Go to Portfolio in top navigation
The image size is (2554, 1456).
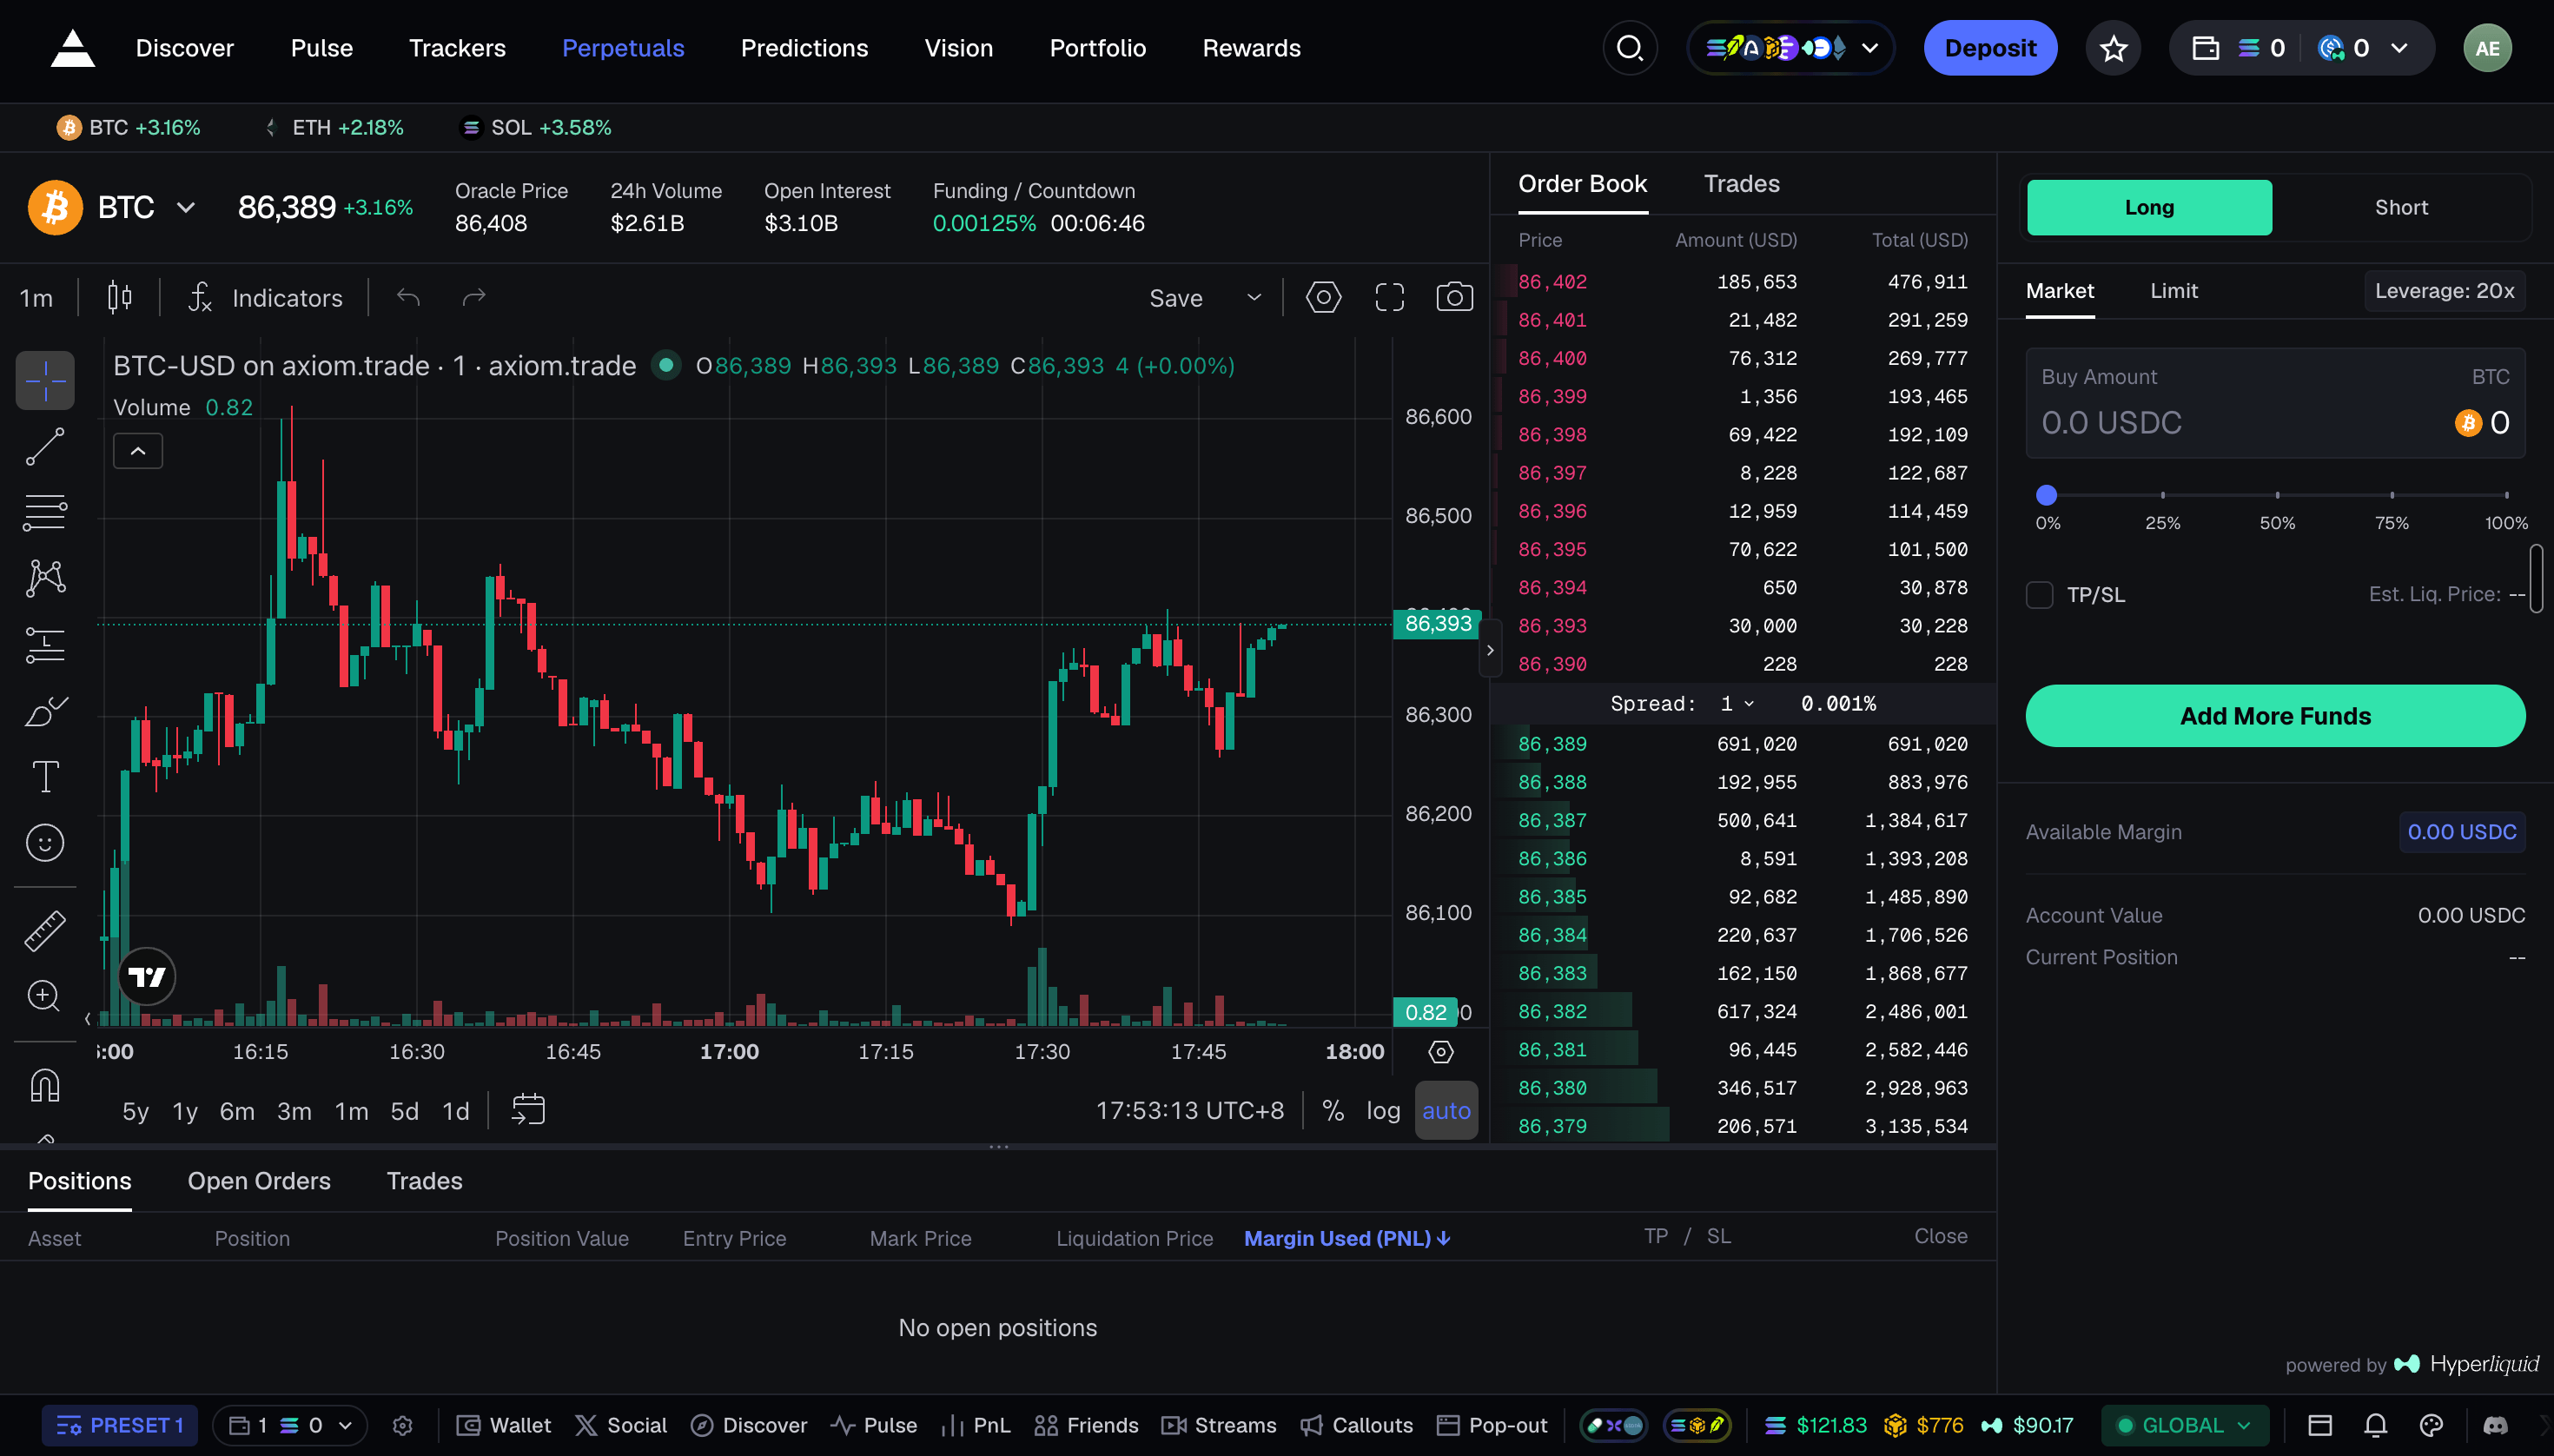pos(1097,48)
